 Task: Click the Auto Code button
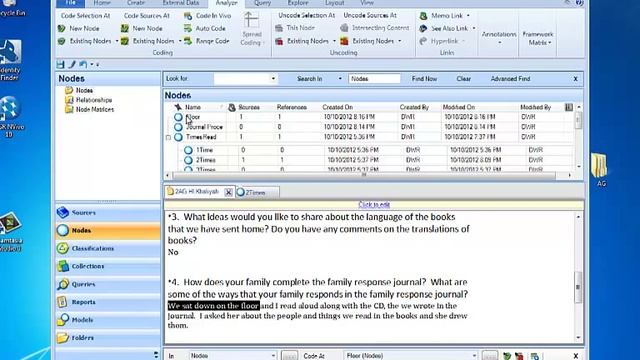tap(205, 29)
